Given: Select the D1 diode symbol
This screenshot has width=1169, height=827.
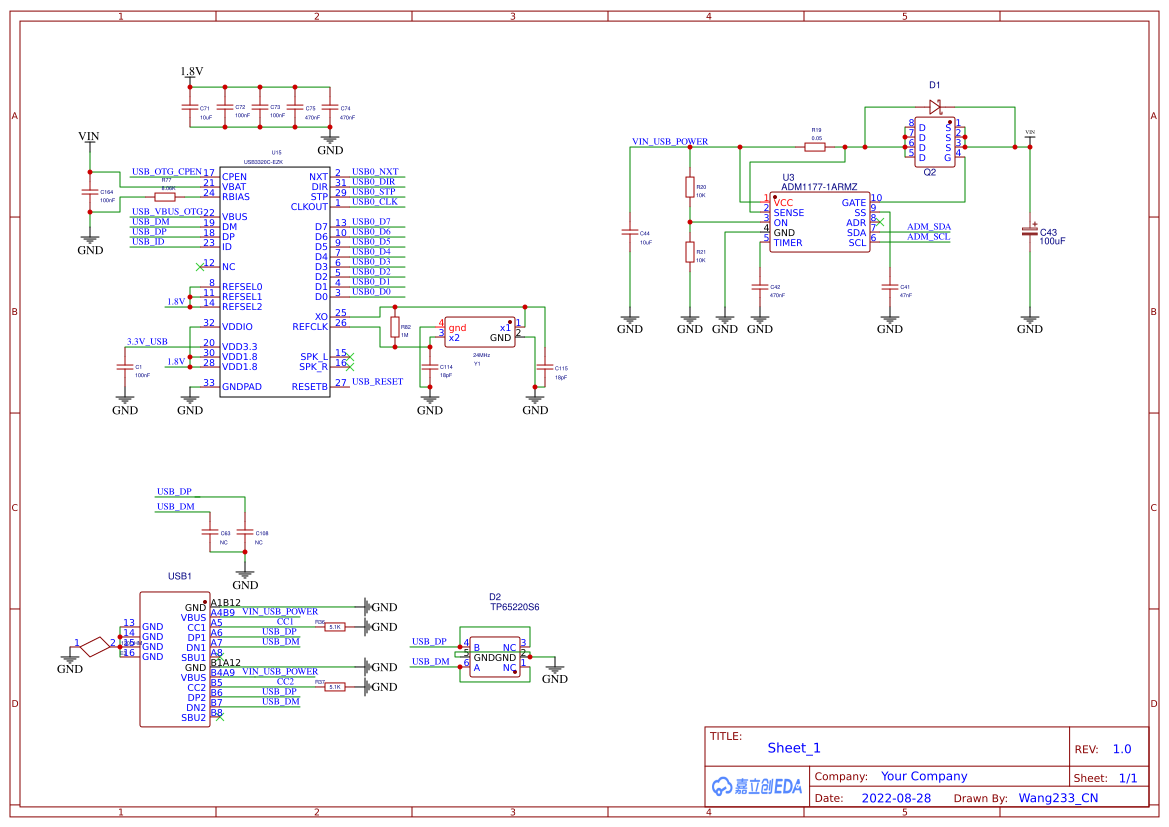Looking at the screenshot, I should tap(935, 106).
